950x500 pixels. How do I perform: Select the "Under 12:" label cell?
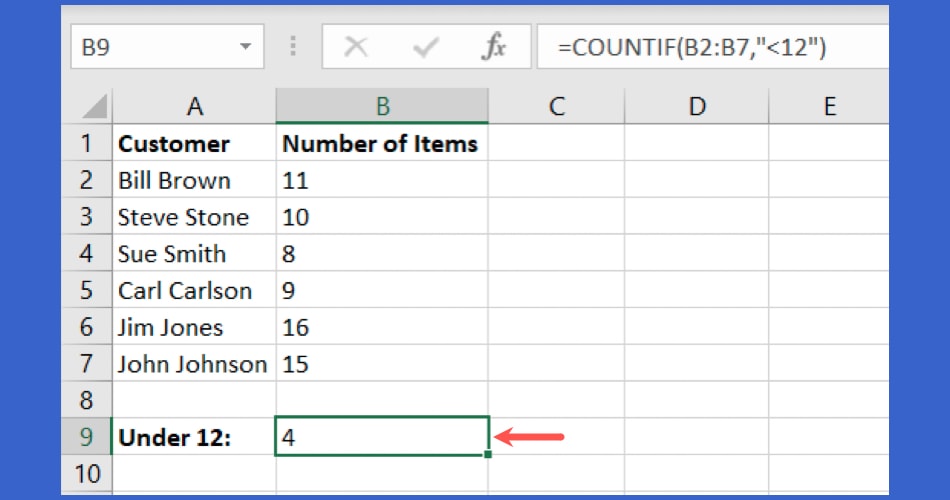(194, 437)
